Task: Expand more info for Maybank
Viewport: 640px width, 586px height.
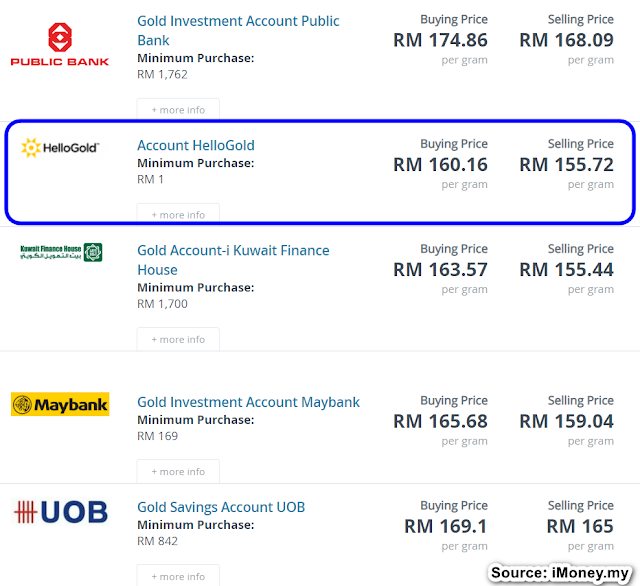Action: pos(178,471)
